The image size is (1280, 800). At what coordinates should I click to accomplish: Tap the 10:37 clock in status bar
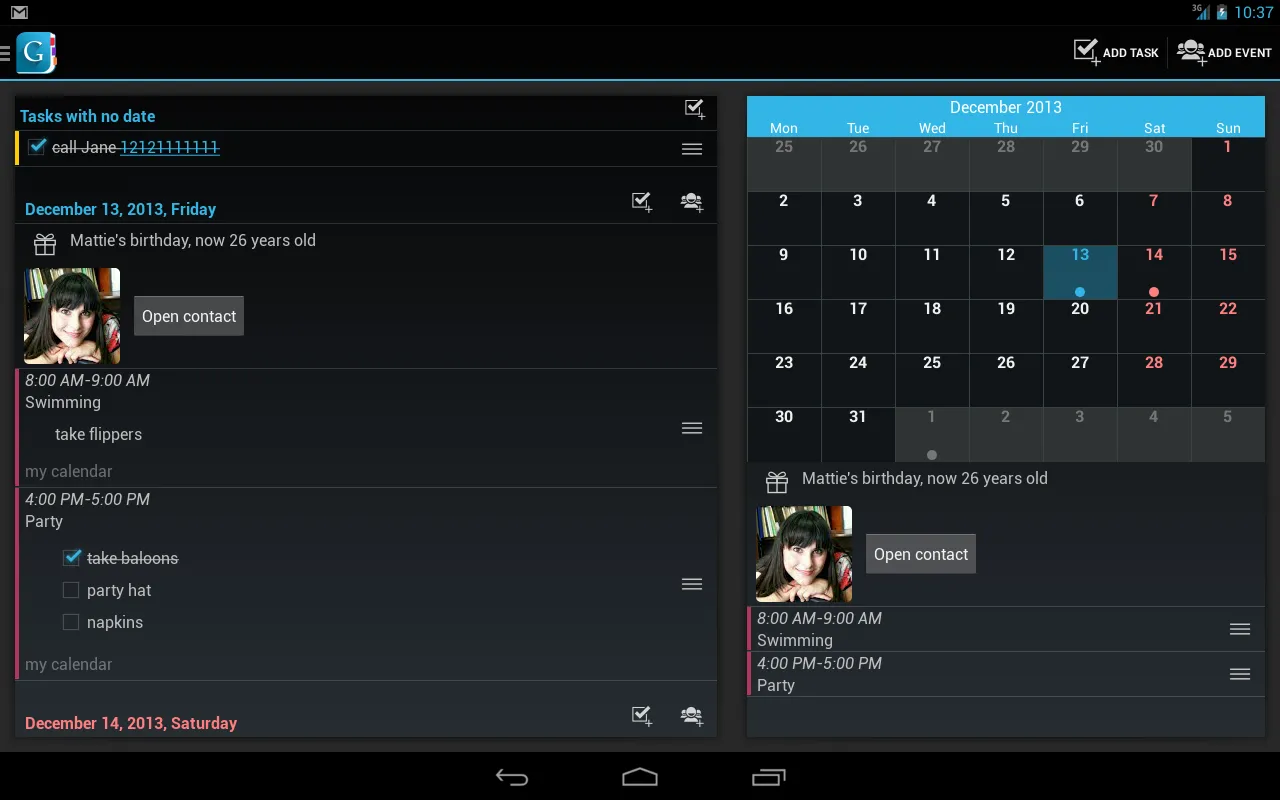pos(1254,13)
